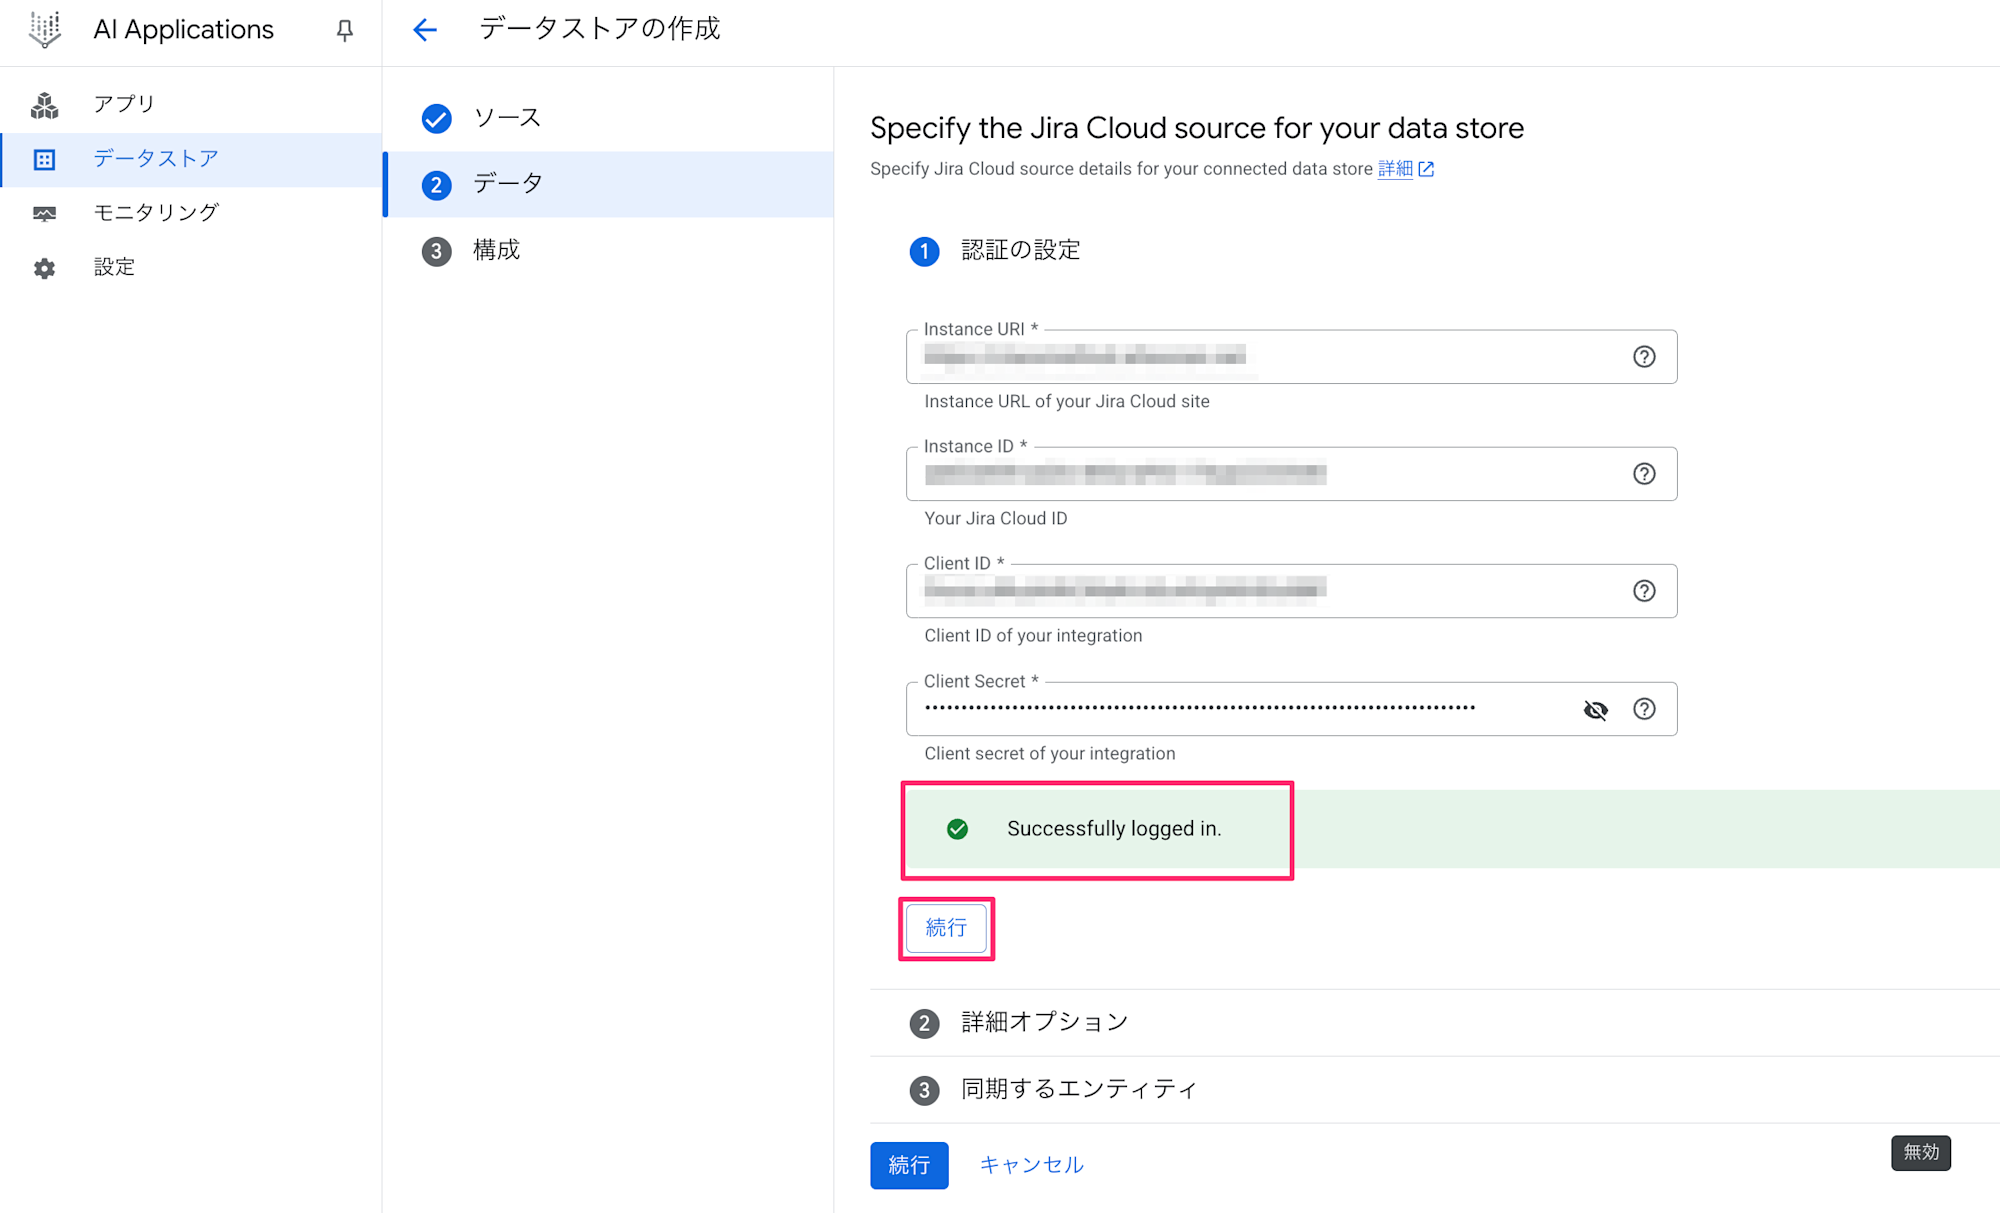
Task: Click the outlined 続行 button under login message
Action: [946, 928]
